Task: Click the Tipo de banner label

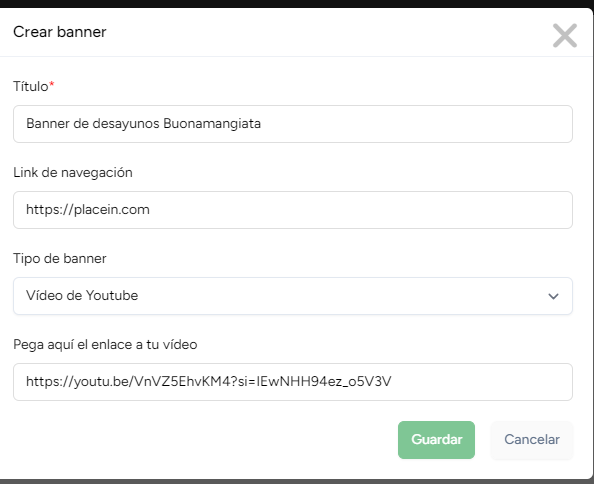Action: [x=60, y=259]
